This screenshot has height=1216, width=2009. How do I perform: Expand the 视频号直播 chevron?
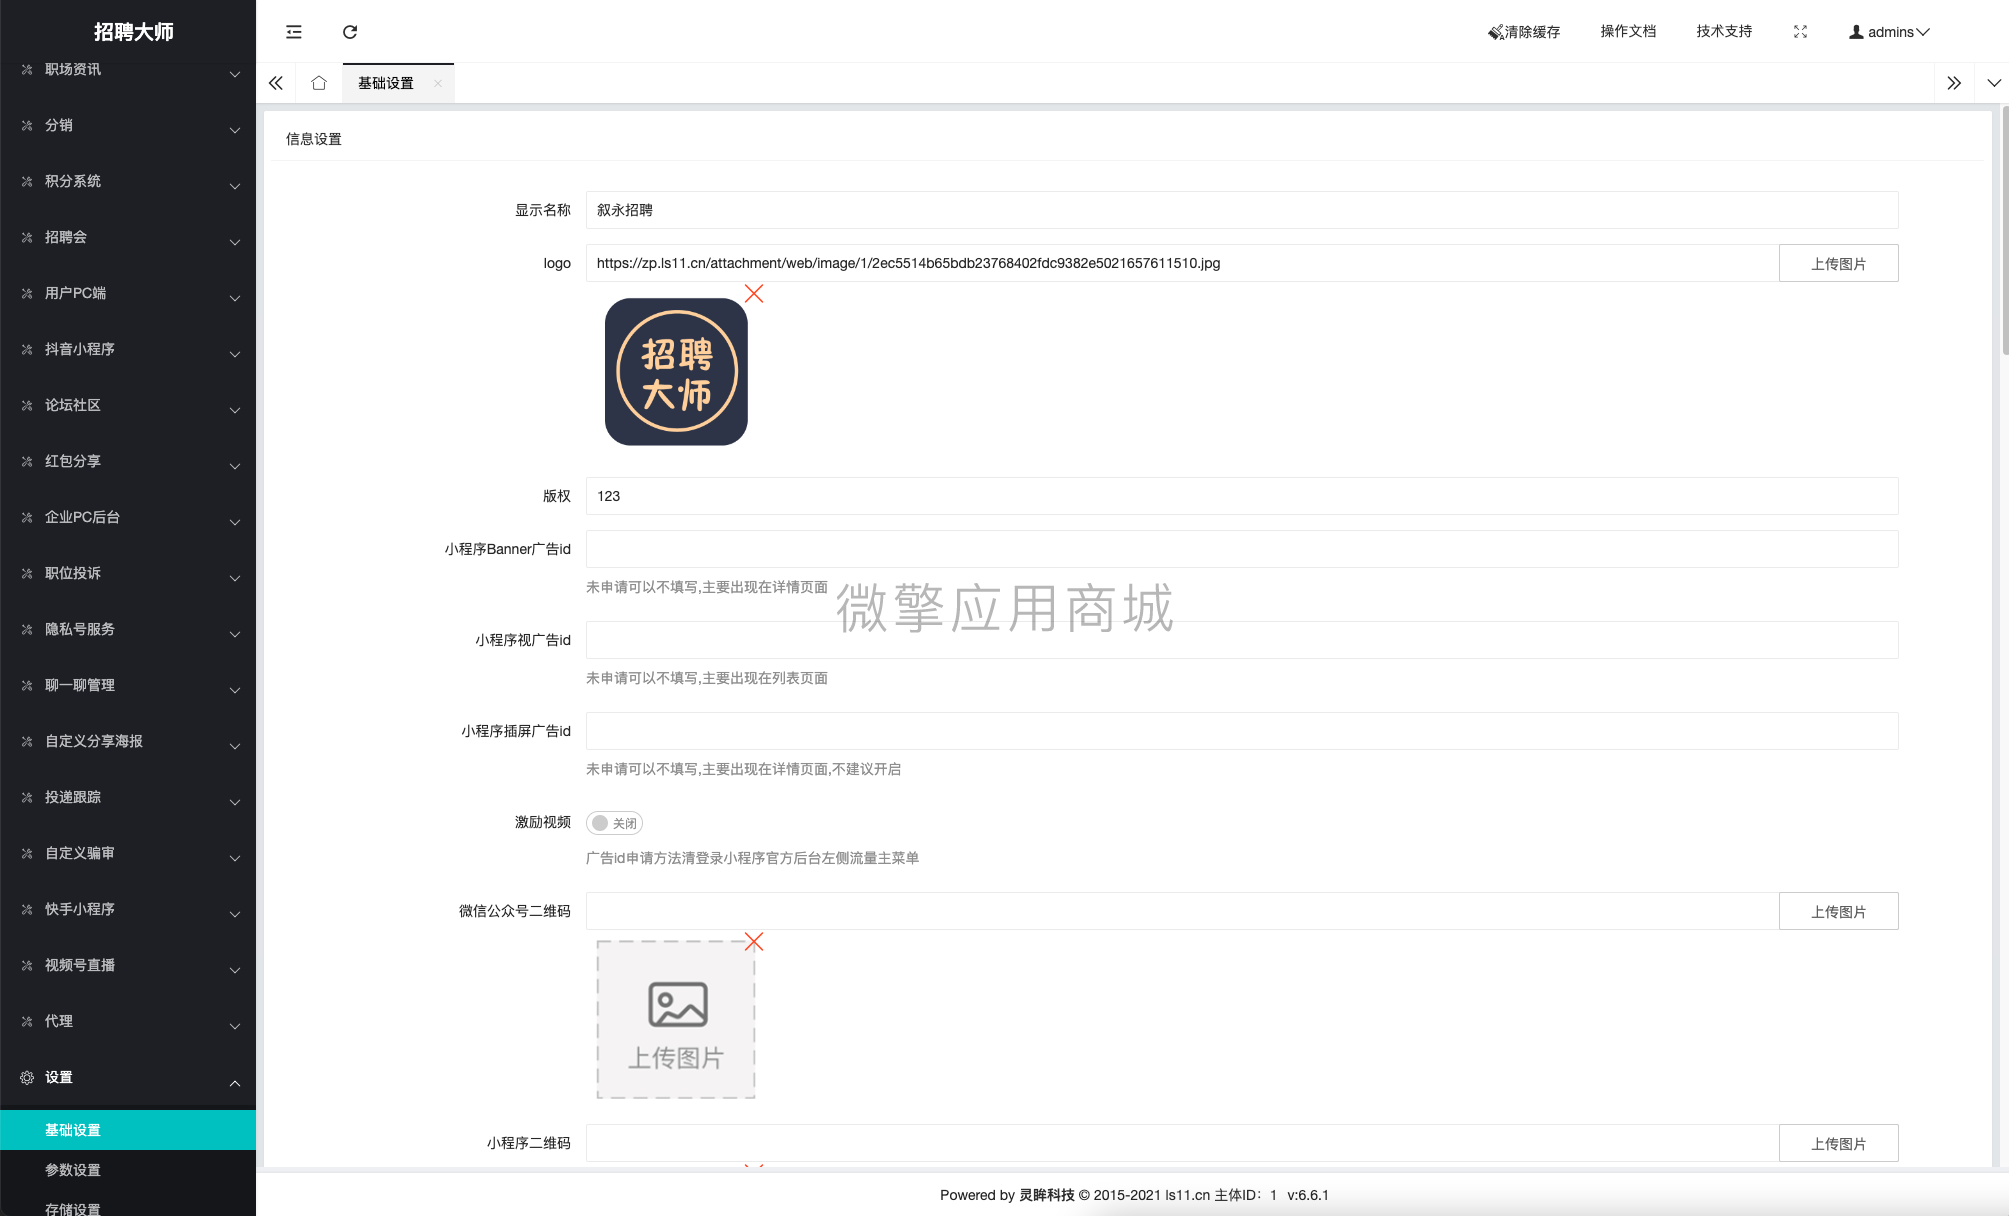coord(235,970)
